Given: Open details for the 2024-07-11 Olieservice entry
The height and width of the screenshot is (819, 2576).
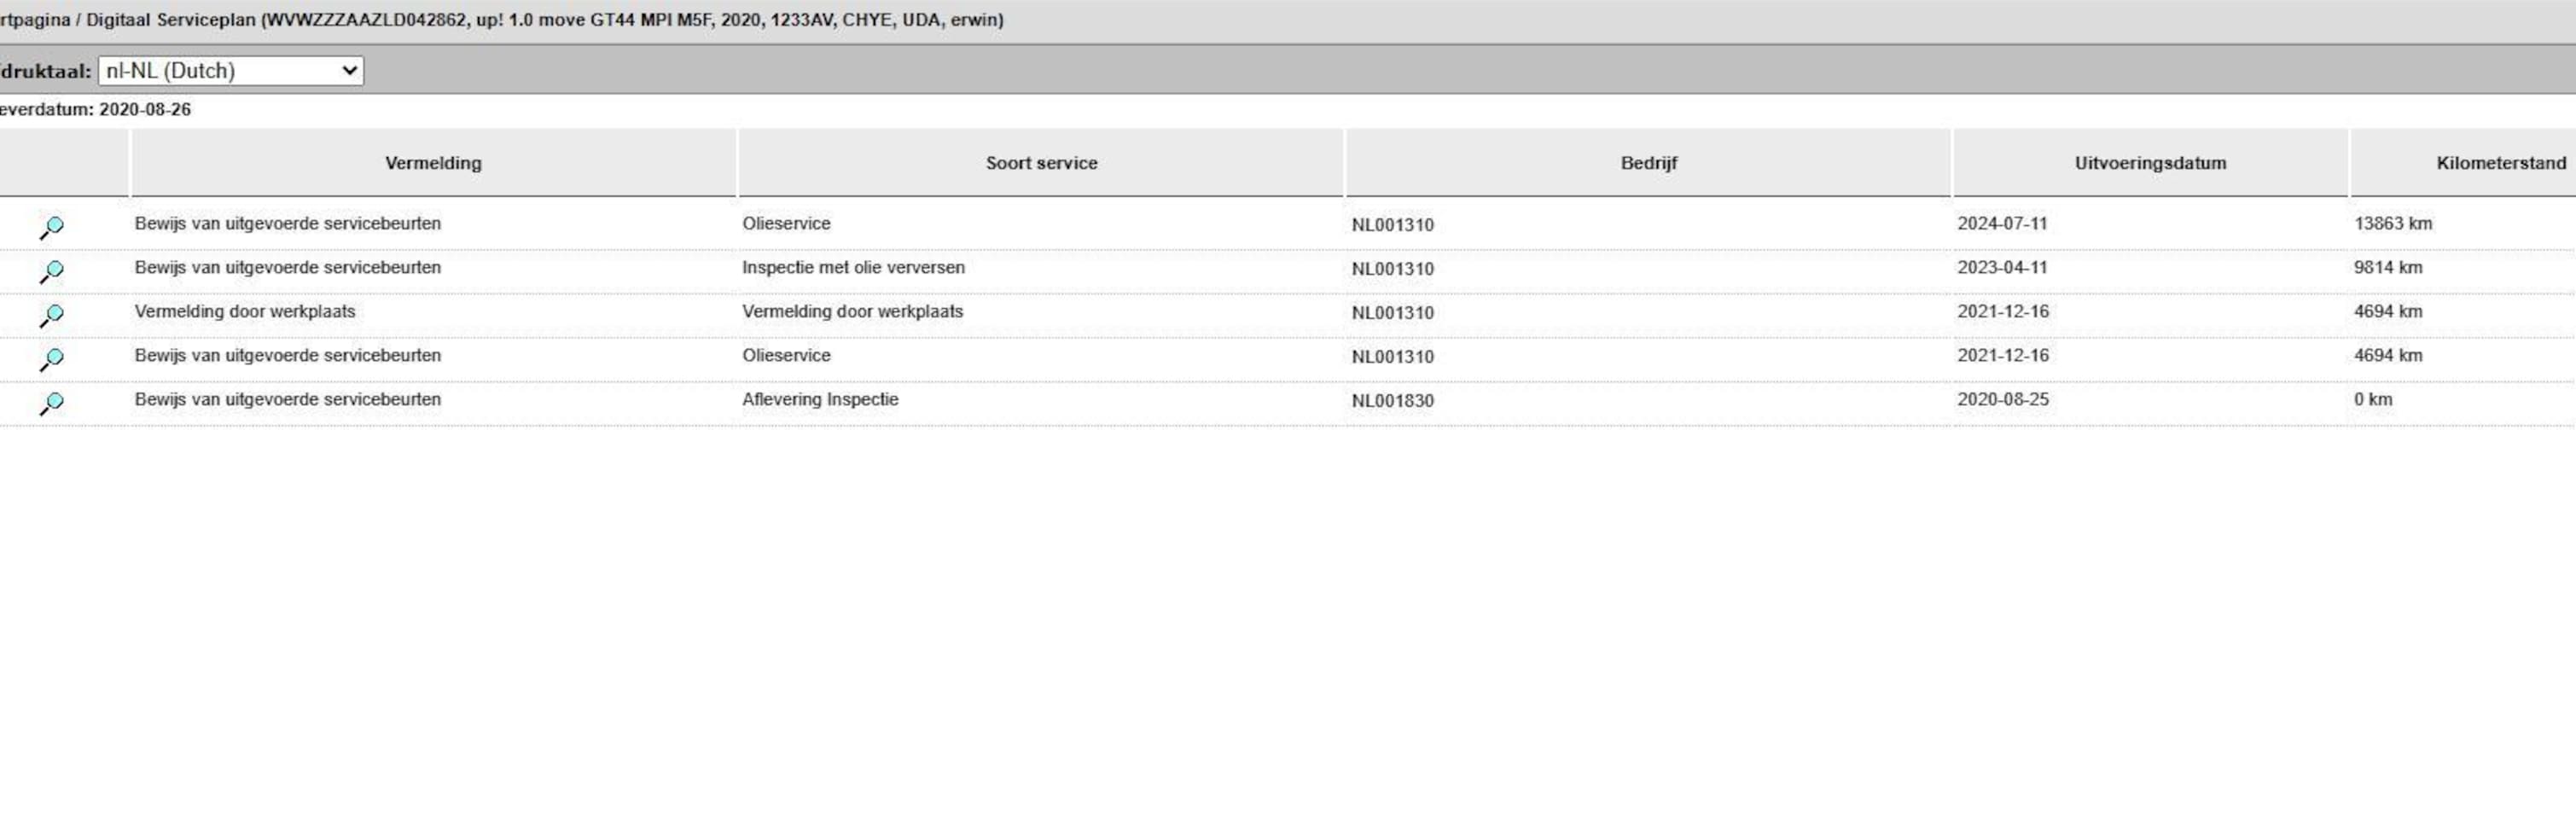Looking at the screenshot, I should coord(51,227).
